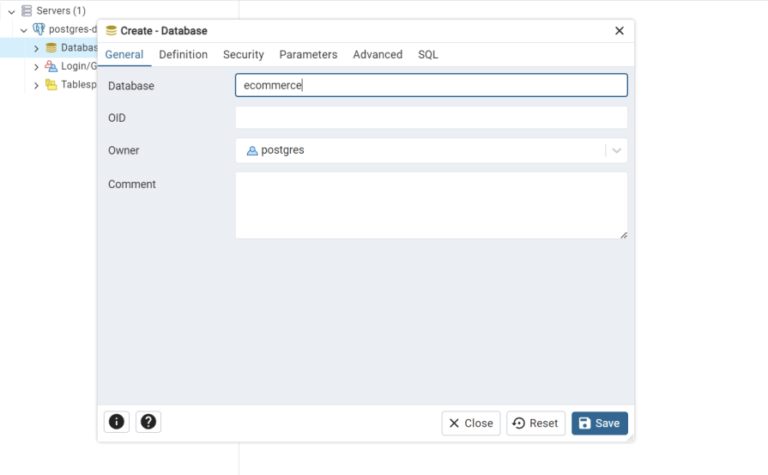Click the Owner field label
The height and width of the screenshot is (475, 768).
pos(123,150)
